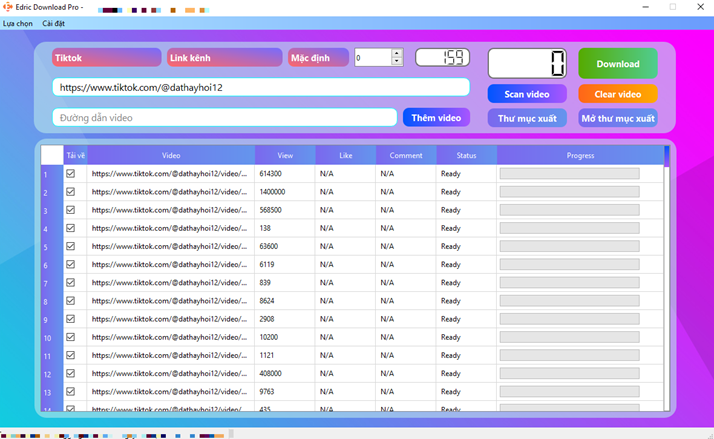Toggle the Tải về checkbox in row 10
The image size is (714, 439).
coord(70,337)
